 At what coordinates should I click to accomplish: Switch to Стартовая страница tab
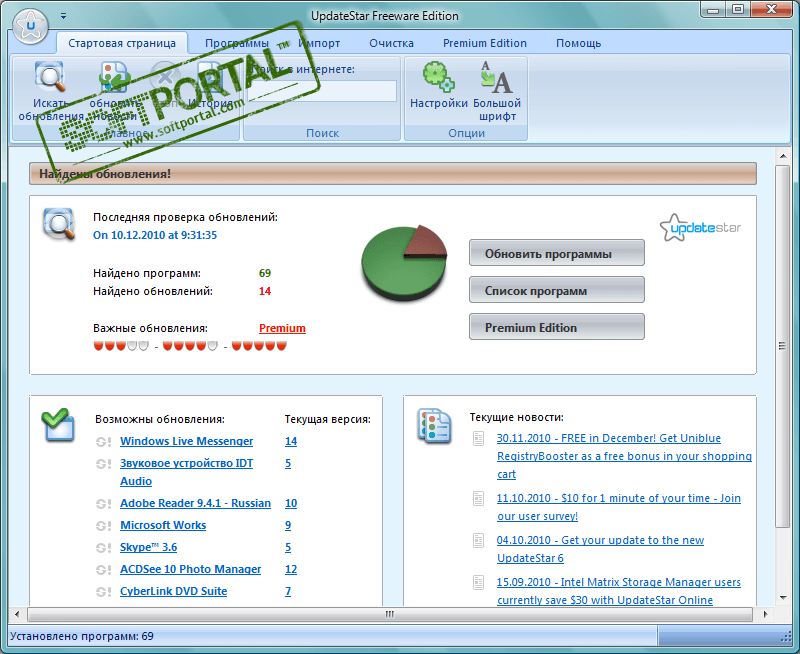[x=122, y=43]
